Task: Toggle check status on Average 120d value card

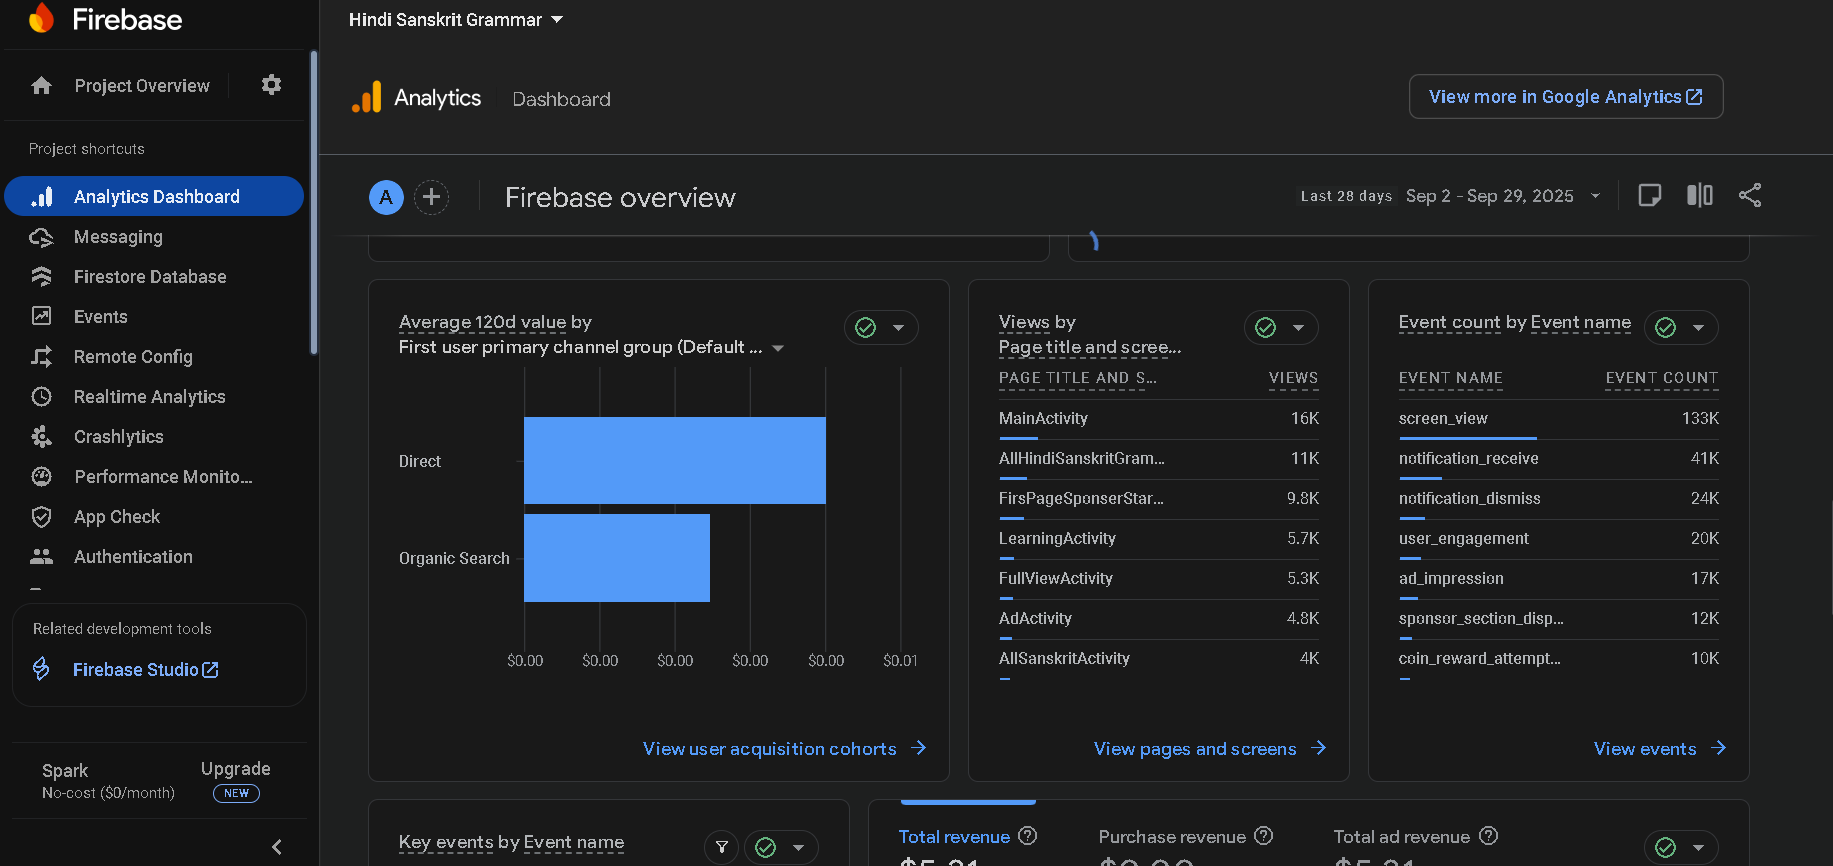Action: click(x=866, y=328)
